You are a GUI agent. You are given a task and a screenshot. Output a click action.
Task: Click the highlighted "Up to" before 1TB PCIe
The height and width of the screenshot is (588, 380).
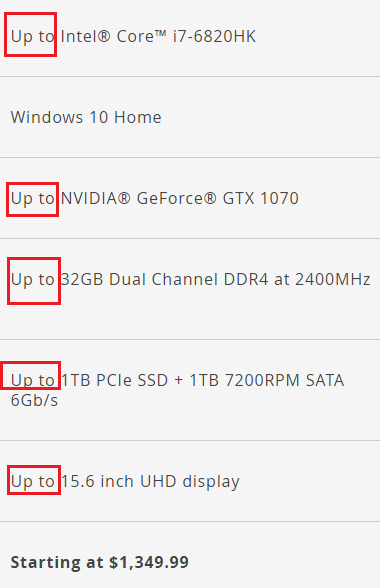pyautogui.click(x=33, y=381)
